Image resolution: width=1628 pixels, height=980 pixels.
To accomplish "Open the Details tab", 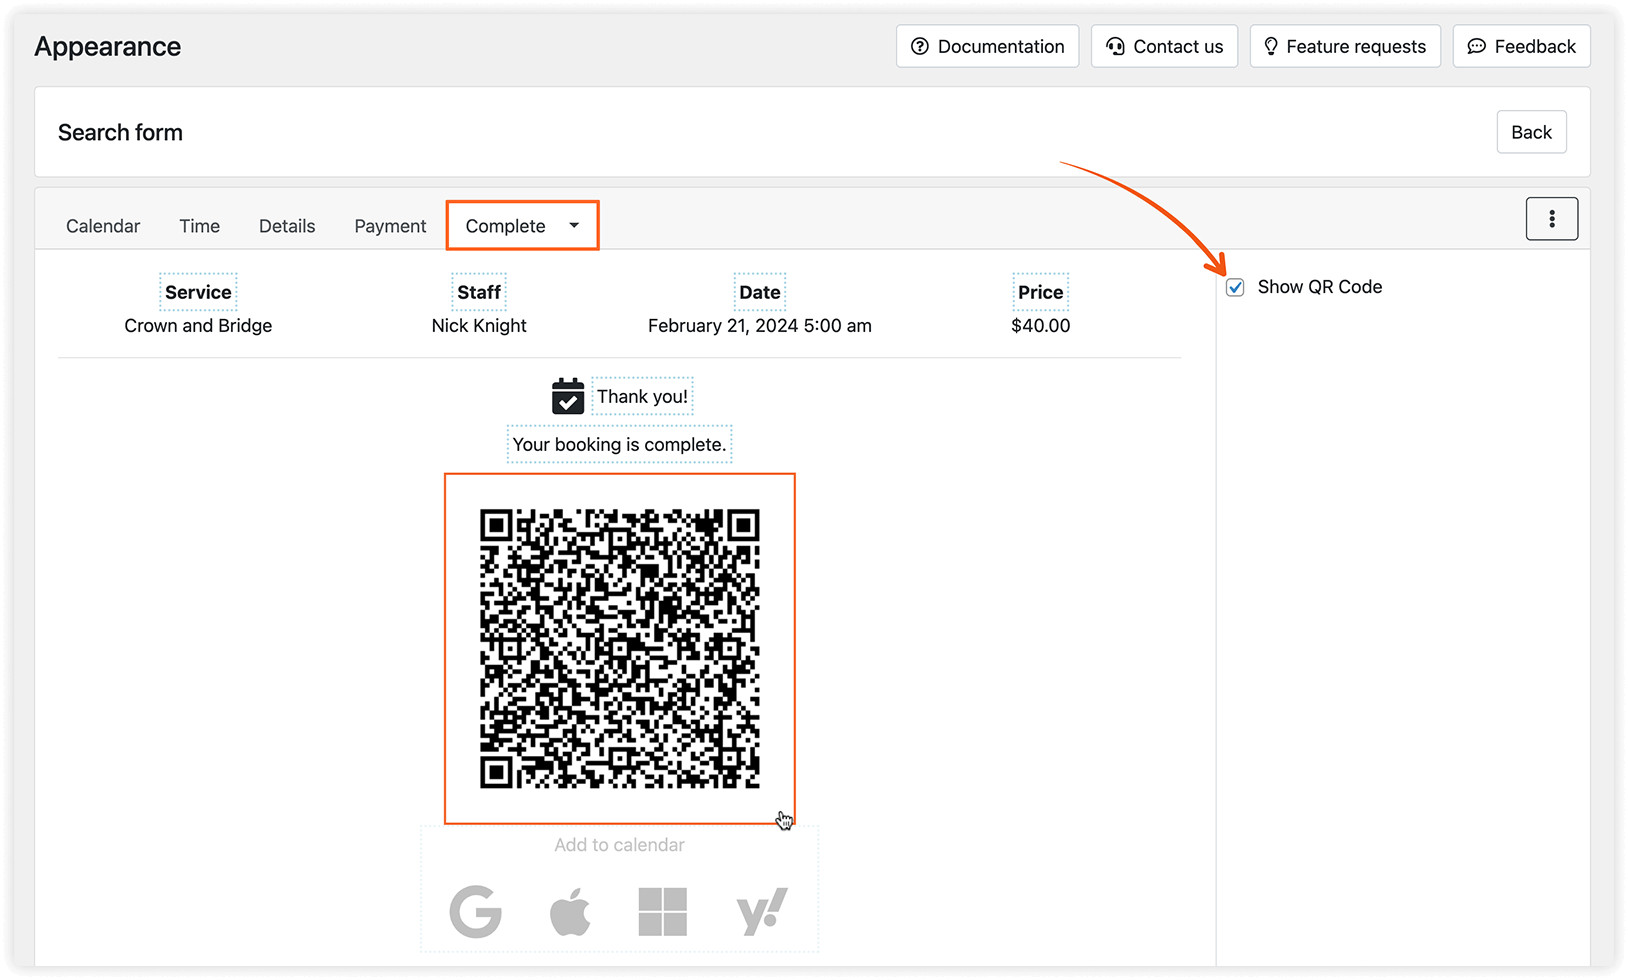I will coord(287,226).
